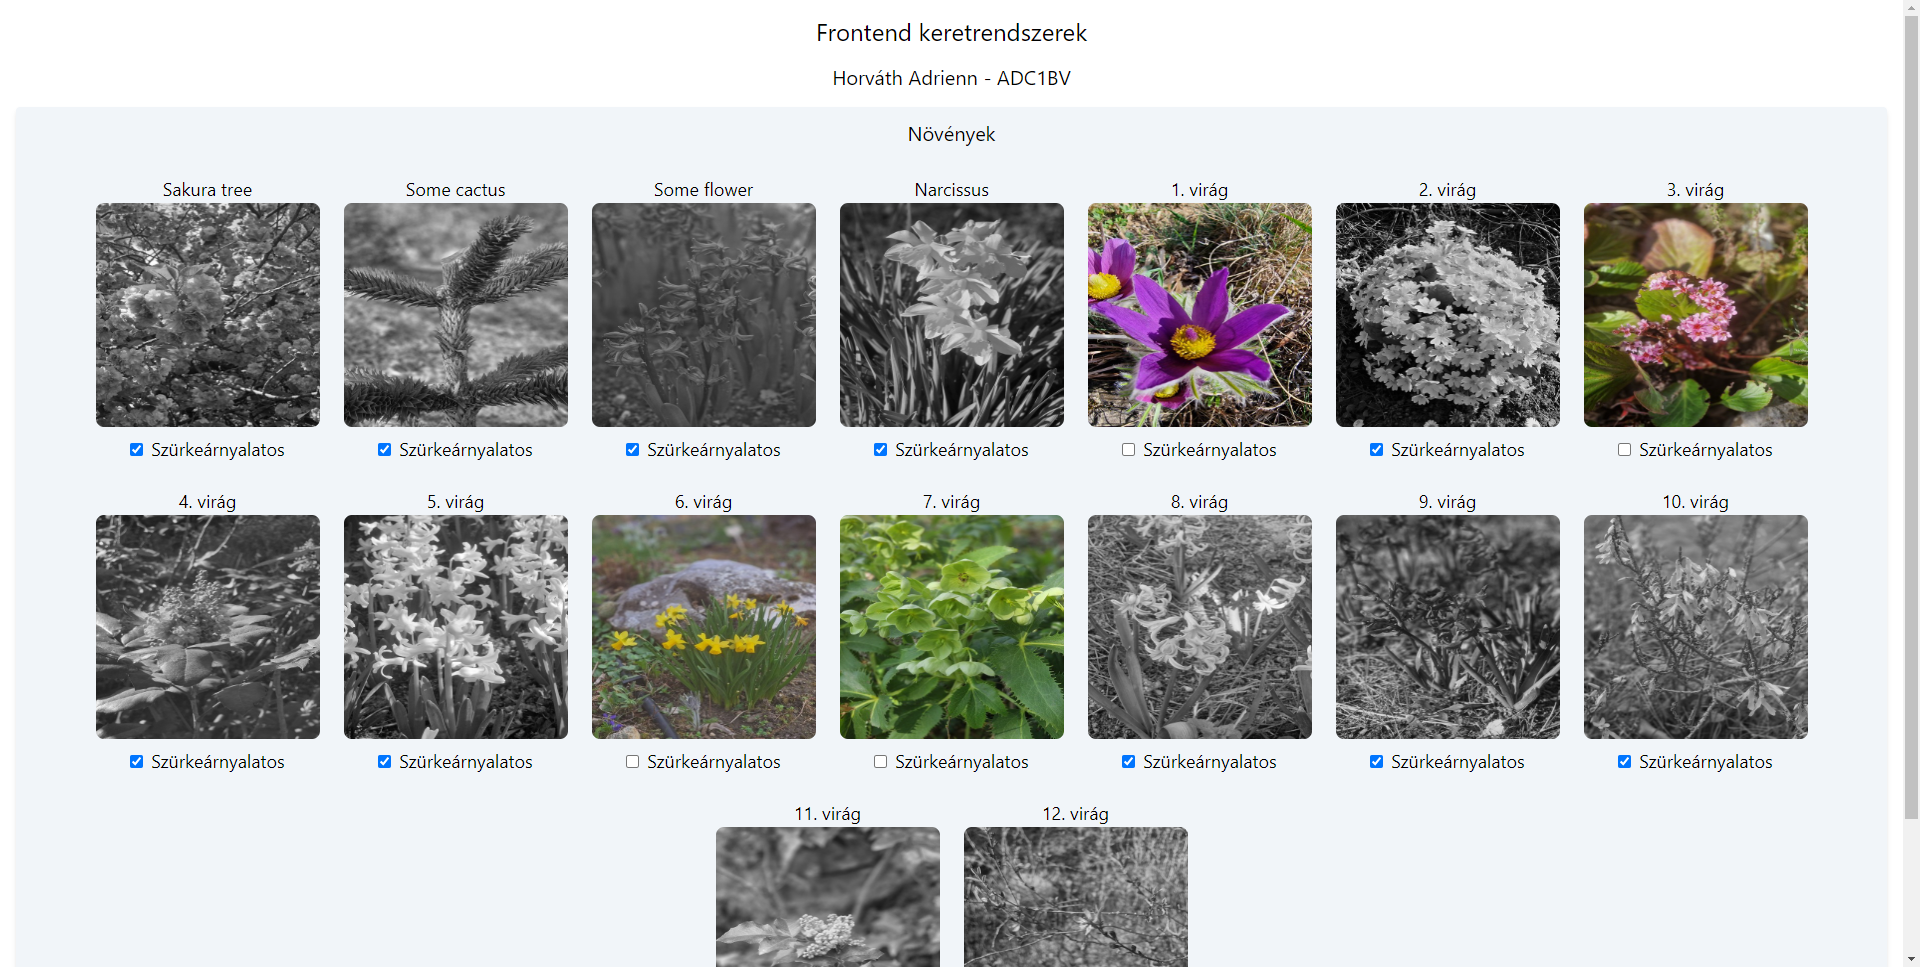
Task: Toggle grayscale checkbox under Some flower
Action: [632, 450]
